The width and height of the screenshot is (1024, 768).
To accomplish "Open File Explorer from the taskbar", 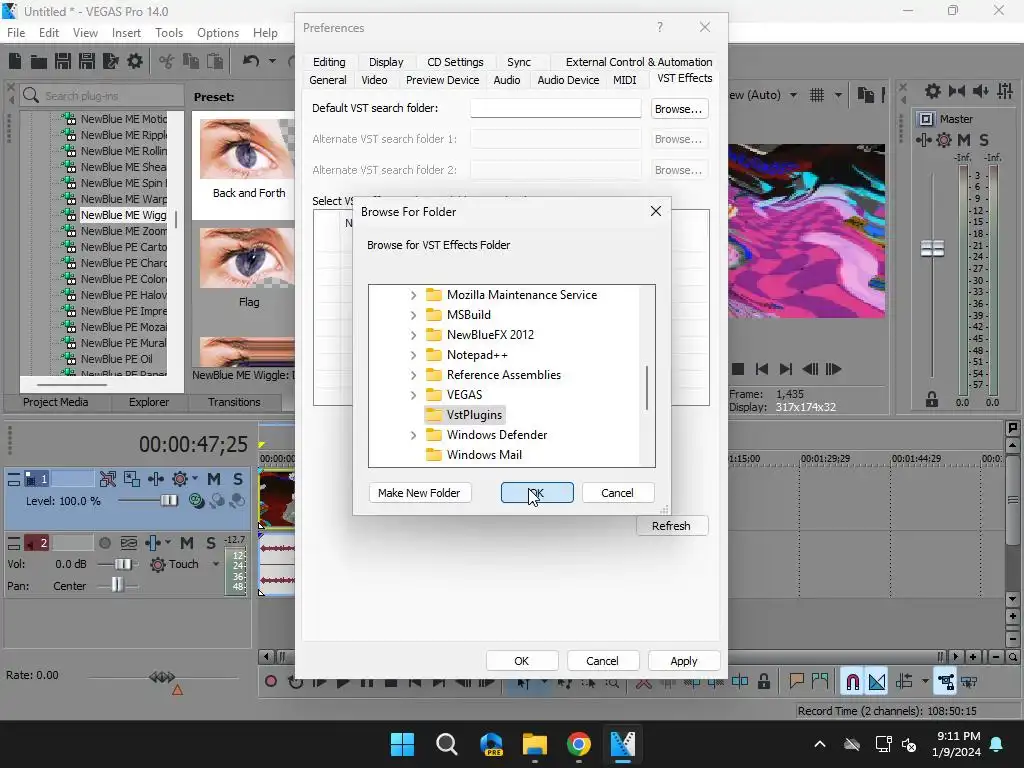I will (534, 744).
